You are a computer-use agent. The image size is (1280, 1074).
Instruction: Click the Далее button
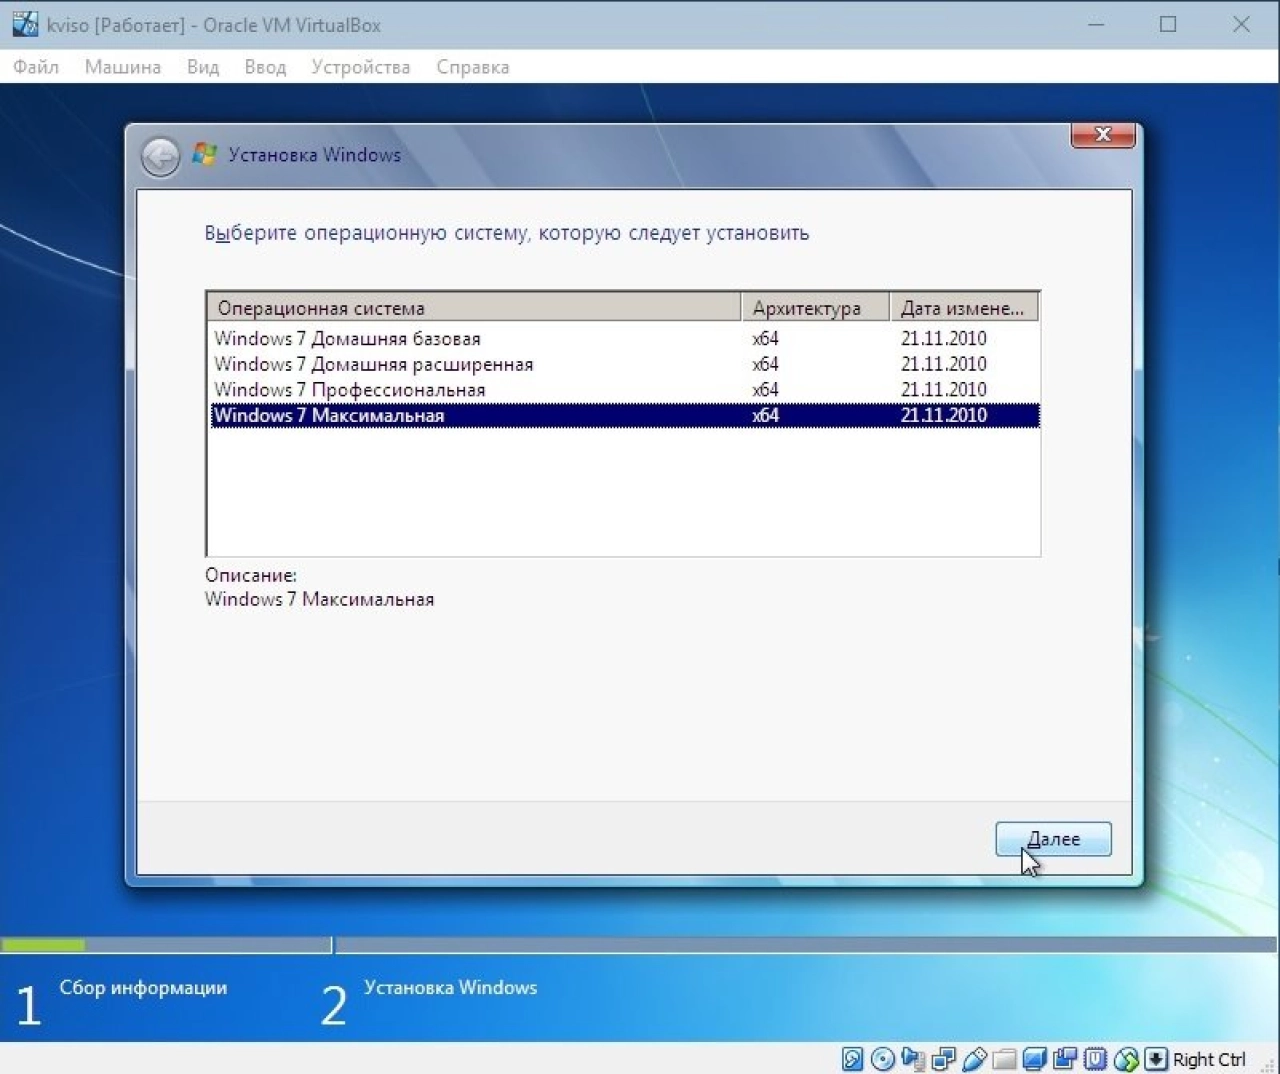[1053, 839]
